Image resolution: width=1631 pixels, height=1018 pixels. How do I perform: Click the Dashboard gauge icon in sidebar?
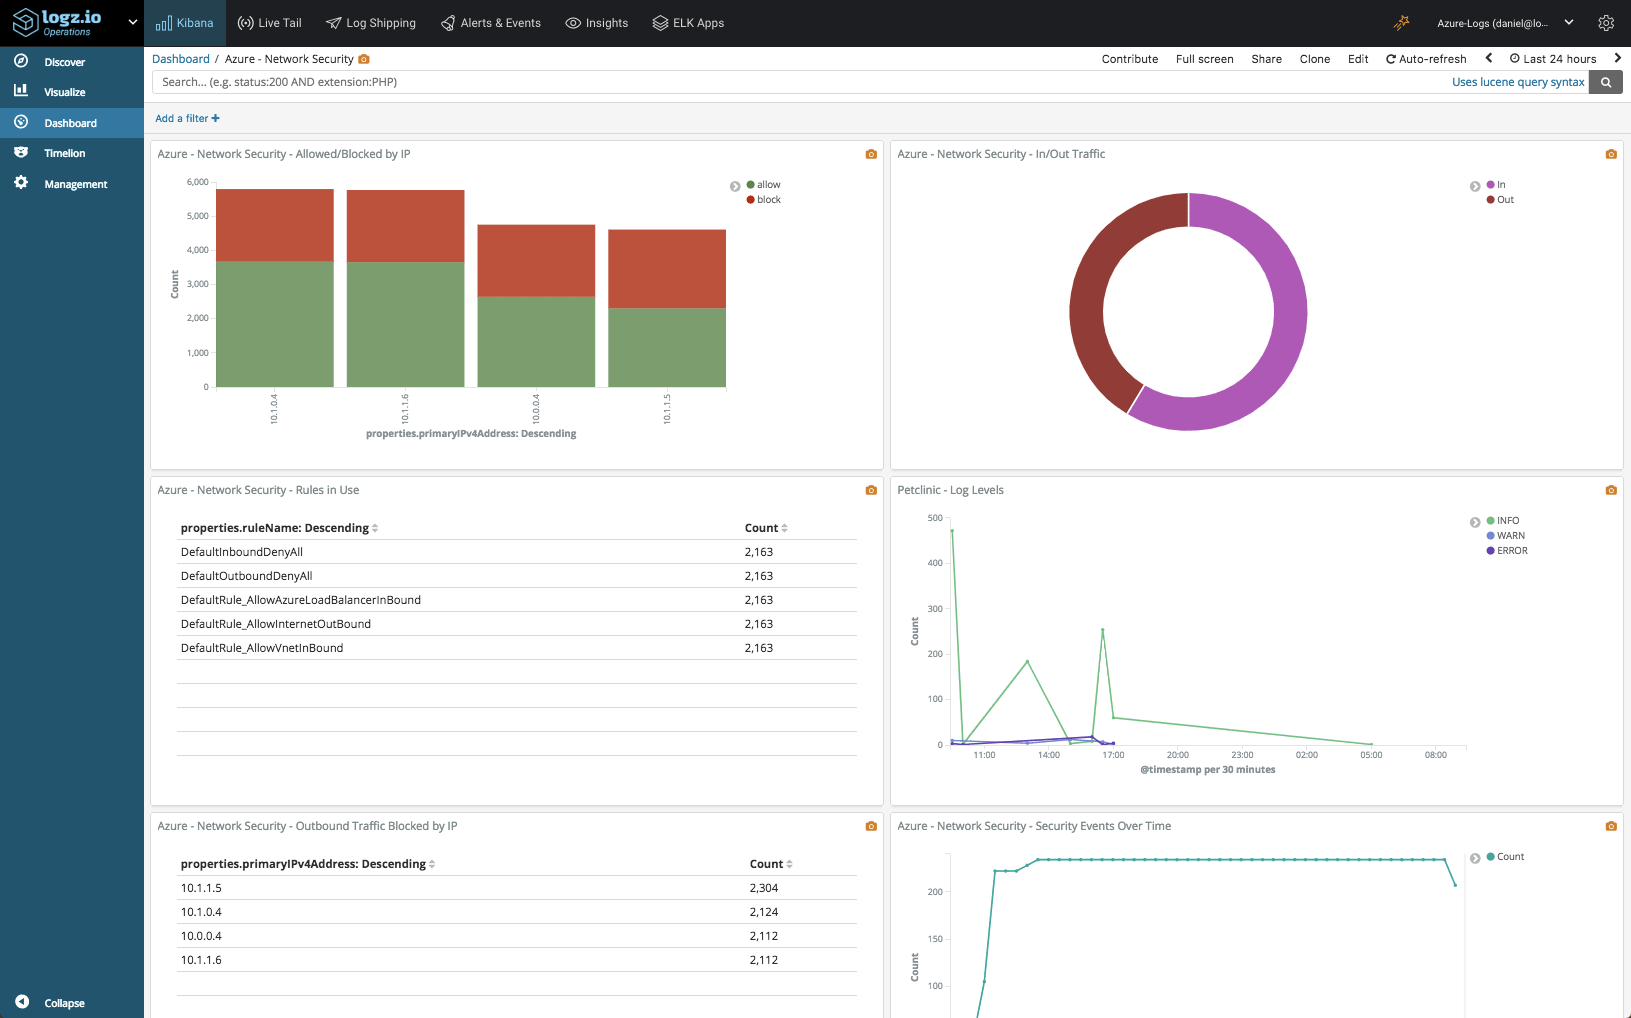click(x=21, y=122)
